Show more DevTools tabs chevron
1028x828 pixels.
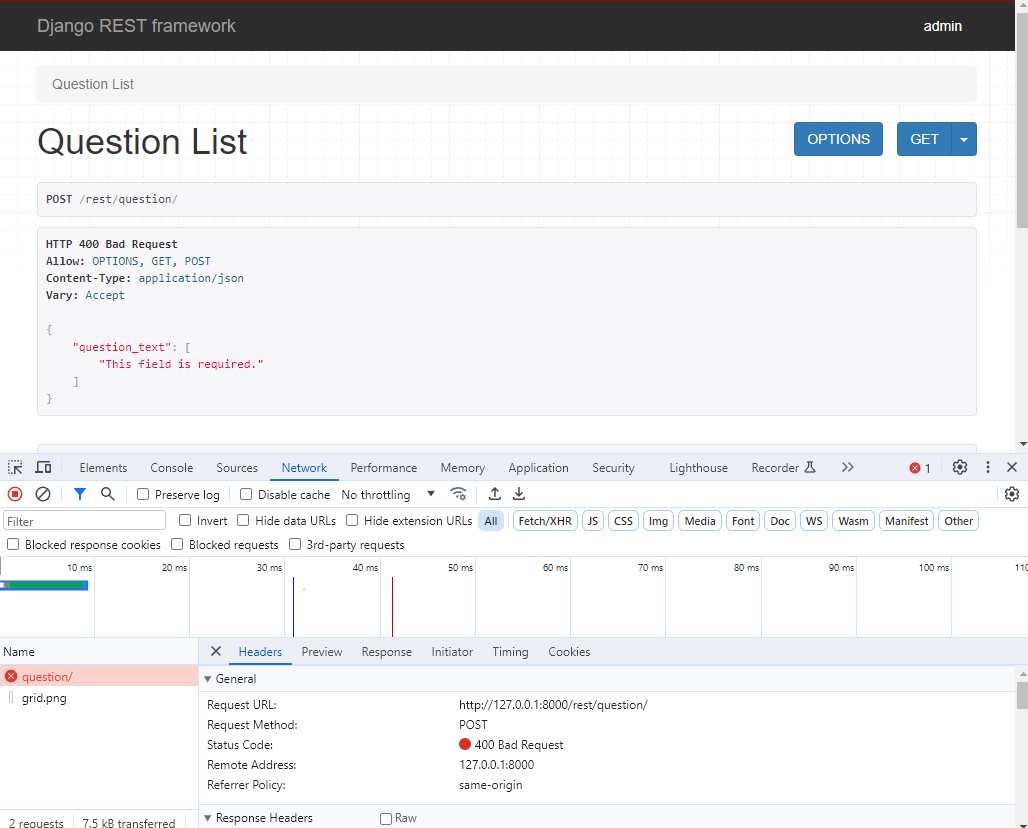click(848, 467)
